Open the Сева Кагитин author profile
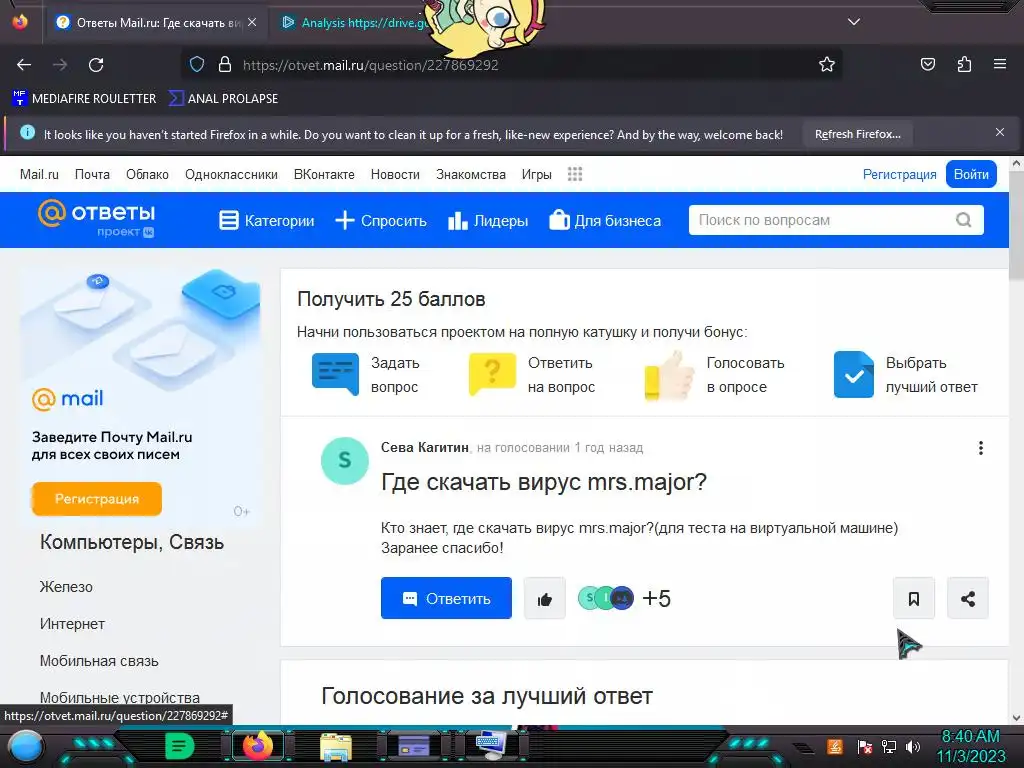This screenshot has height=768, width=1024. [424, 447]
